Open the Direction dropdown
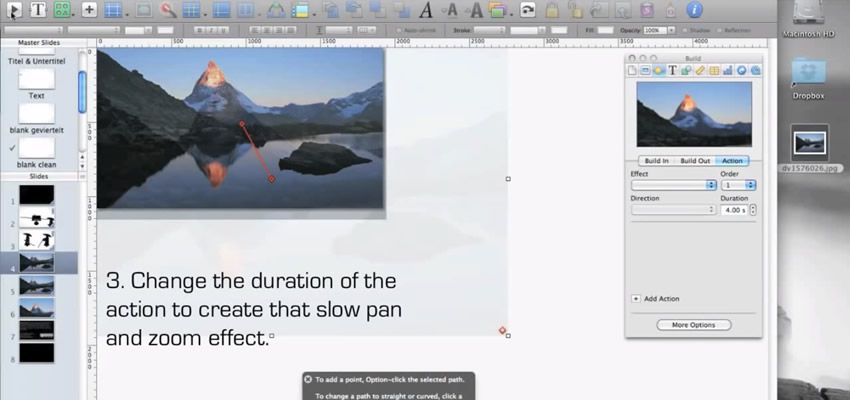850x400 pixels. 674,210
